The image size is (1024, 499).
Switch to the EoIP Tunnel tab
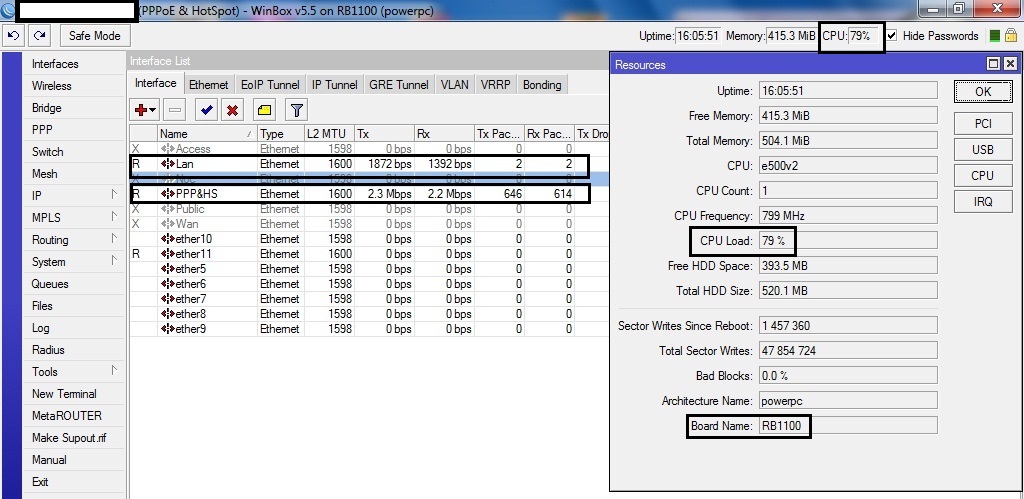pyautogui.click(x=270, y=85)
